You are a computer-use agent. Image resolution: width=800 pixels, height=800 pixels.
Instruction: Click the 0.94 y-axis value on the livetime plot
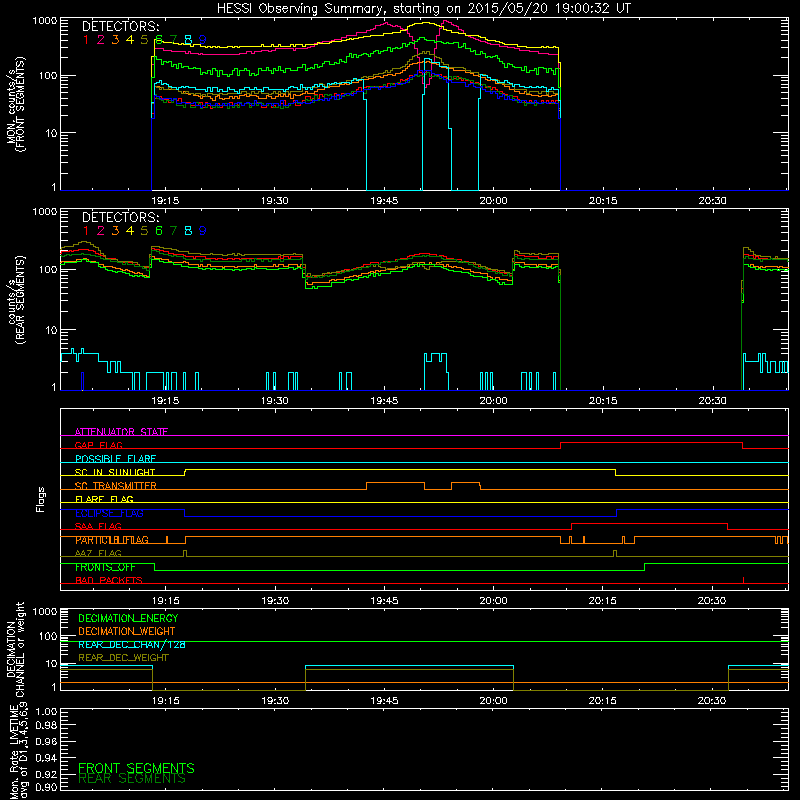47,757
